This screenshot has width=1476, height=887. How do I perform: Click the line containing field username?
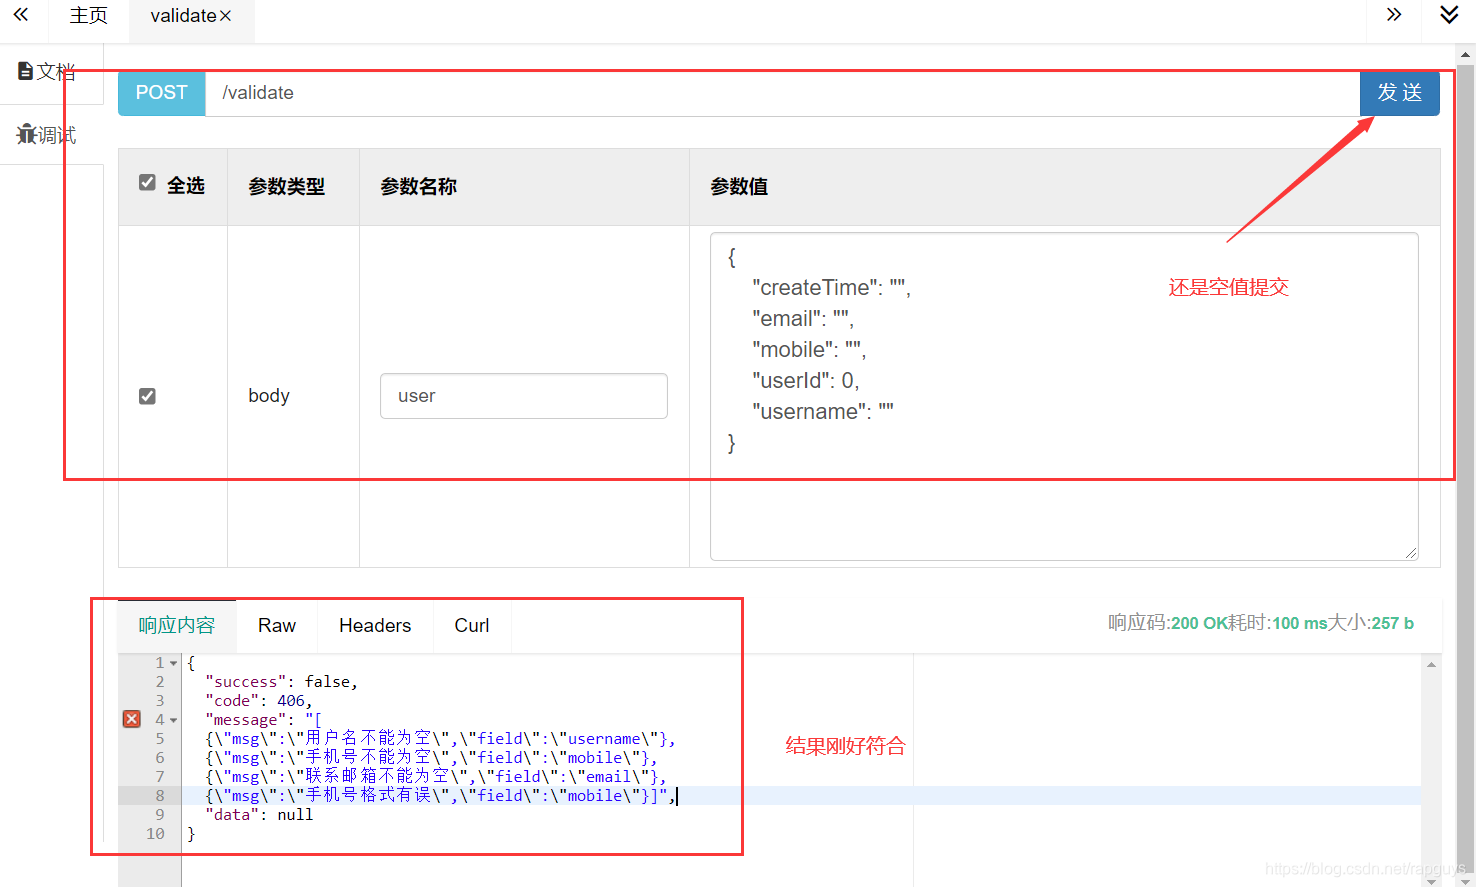[440, 739]
